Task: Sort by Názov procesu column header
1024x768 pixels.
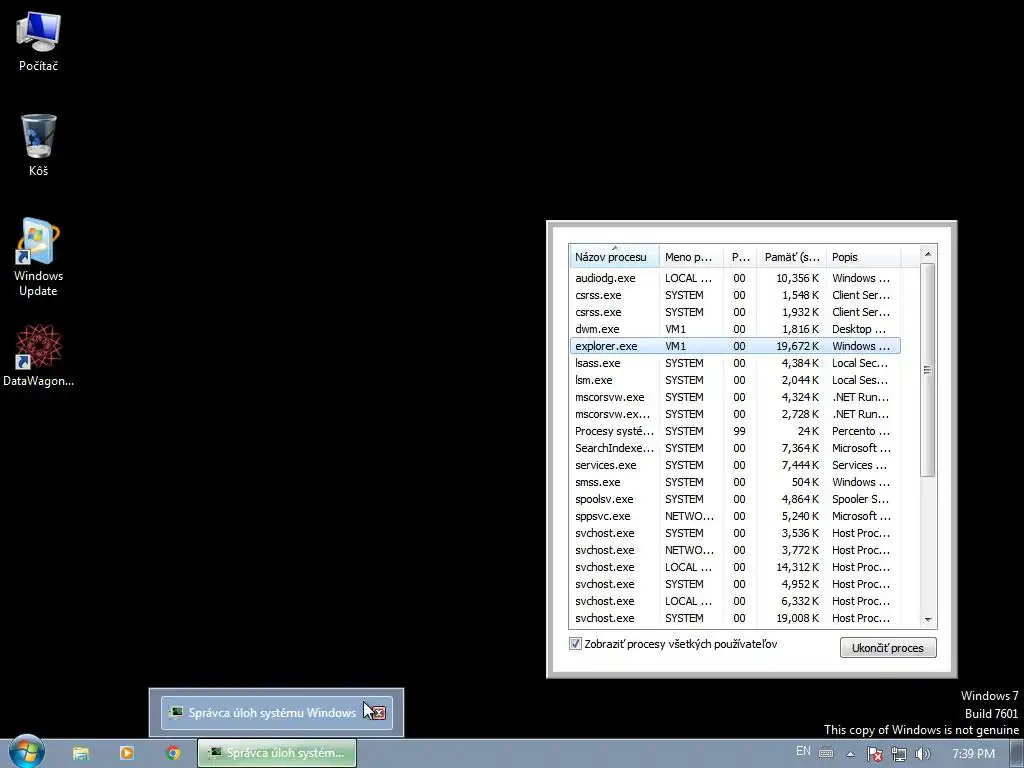Action: (614, 257)
